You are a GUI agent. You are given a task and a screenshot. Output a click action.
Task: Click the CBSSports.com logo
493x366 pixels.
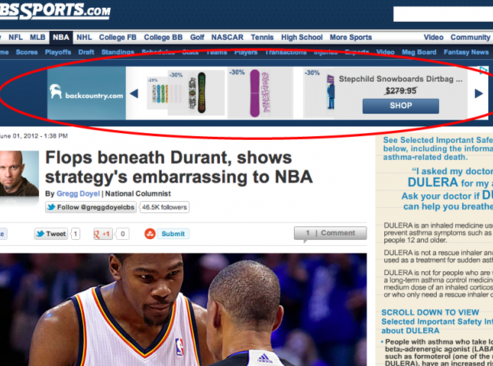[55, 10]
